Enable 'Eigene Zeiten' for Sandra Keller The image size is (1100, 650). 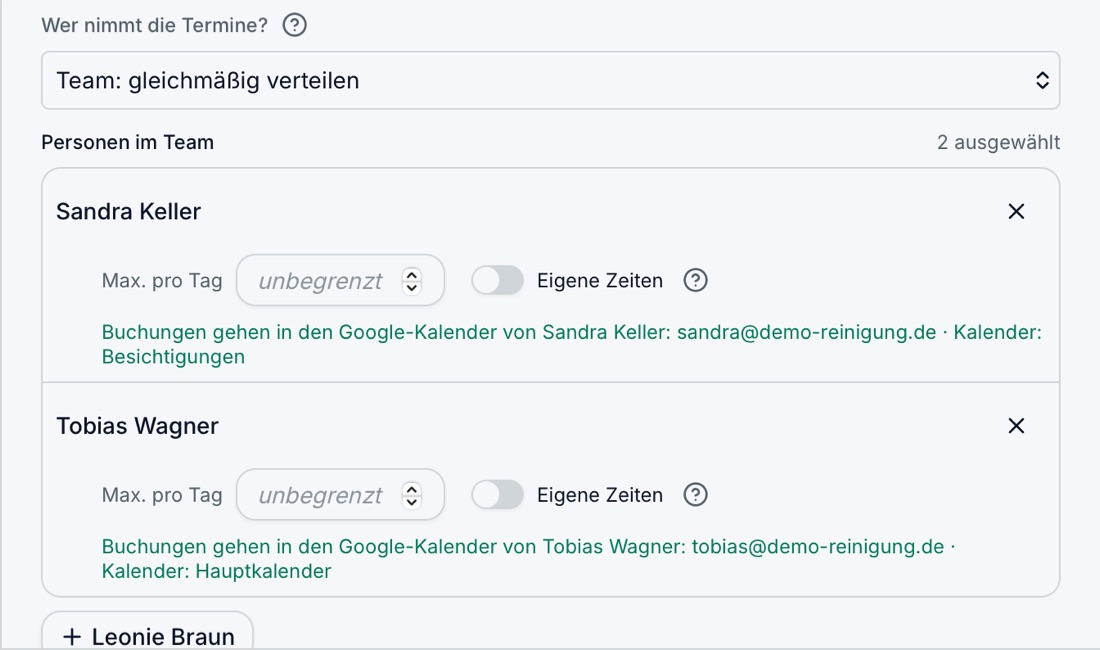(x=497, y=280)
